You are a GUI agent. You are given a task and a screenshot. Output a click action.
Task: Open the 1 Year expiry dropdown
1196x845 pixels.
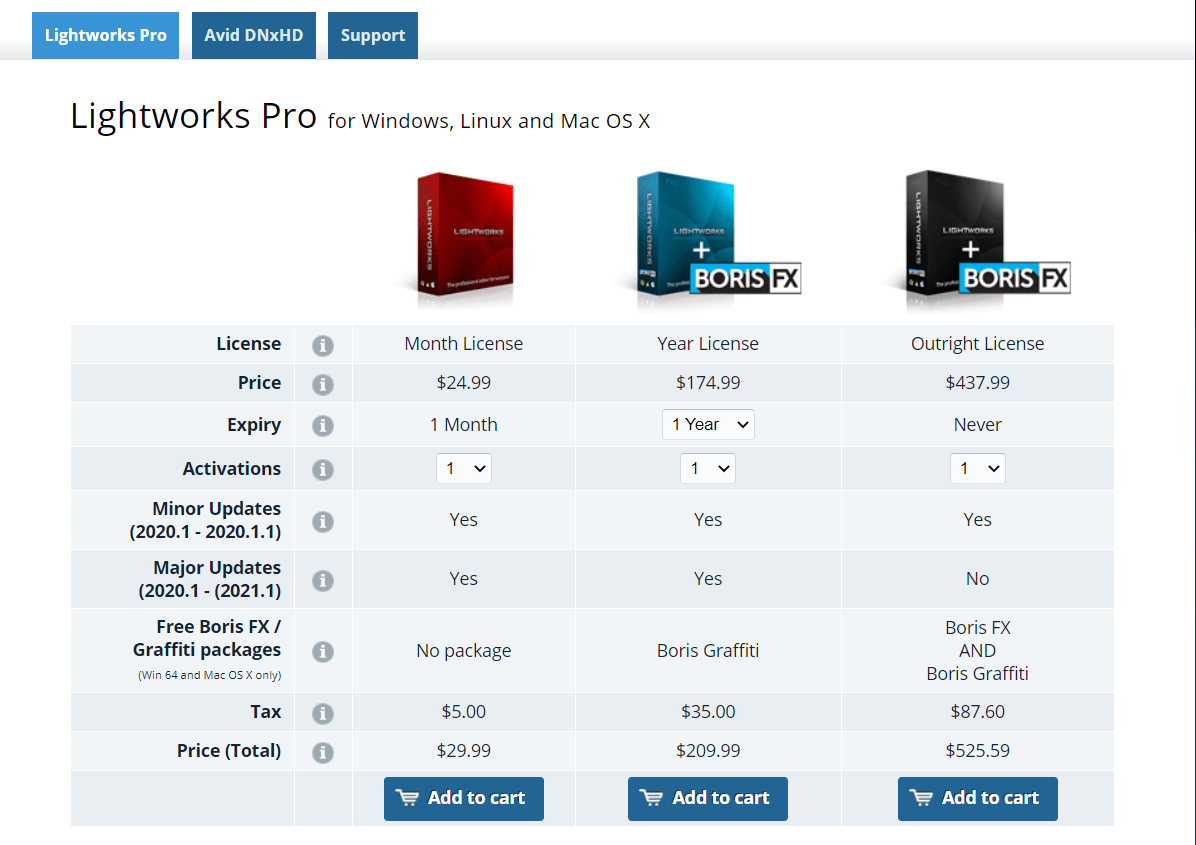coord(708,424)
